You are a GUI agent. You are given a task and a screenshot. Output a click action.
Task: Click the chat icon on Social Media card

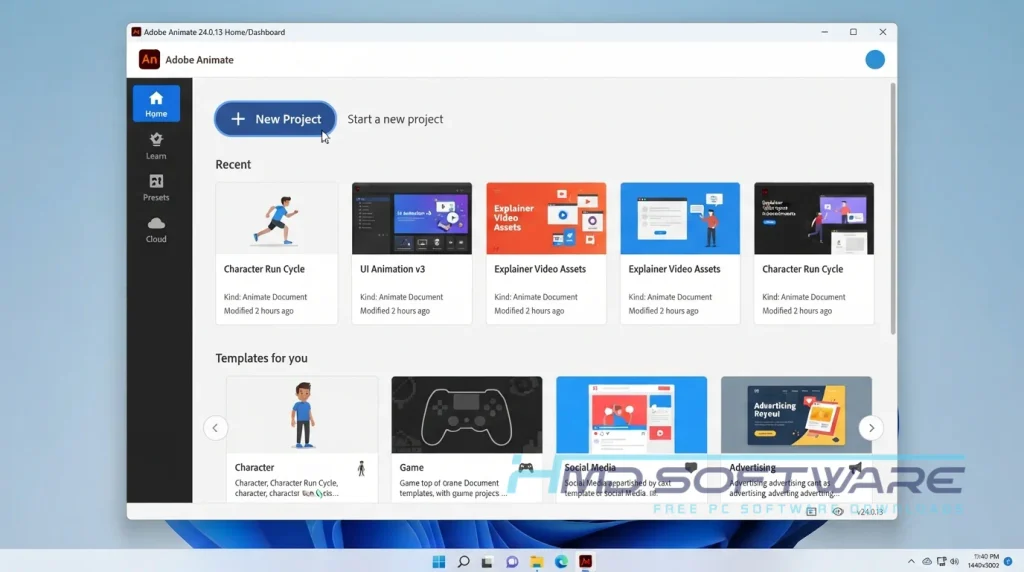pos(690,468)
